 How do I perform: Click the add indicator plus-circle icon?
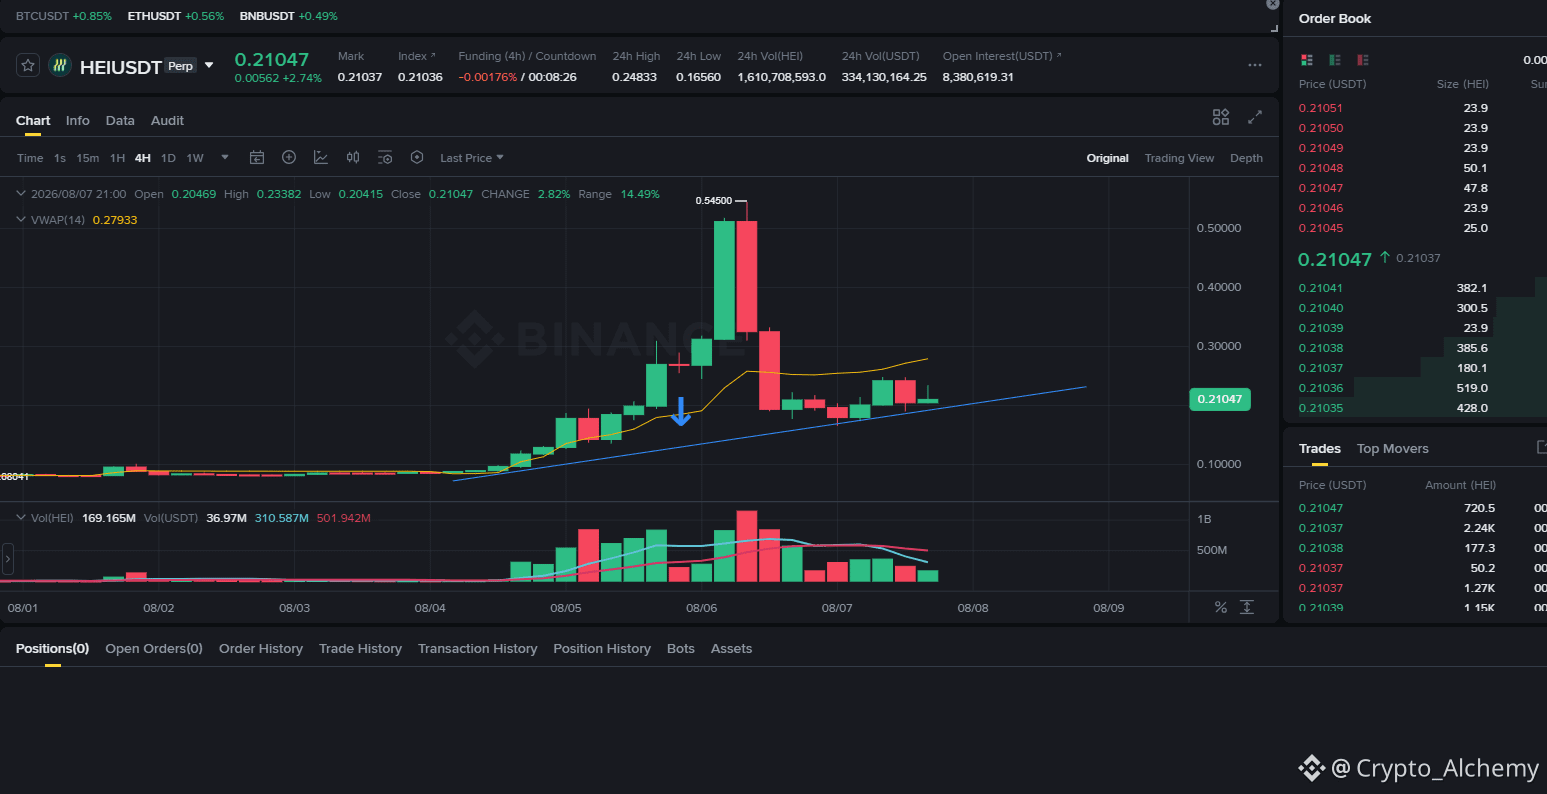[x=289, y=157]
